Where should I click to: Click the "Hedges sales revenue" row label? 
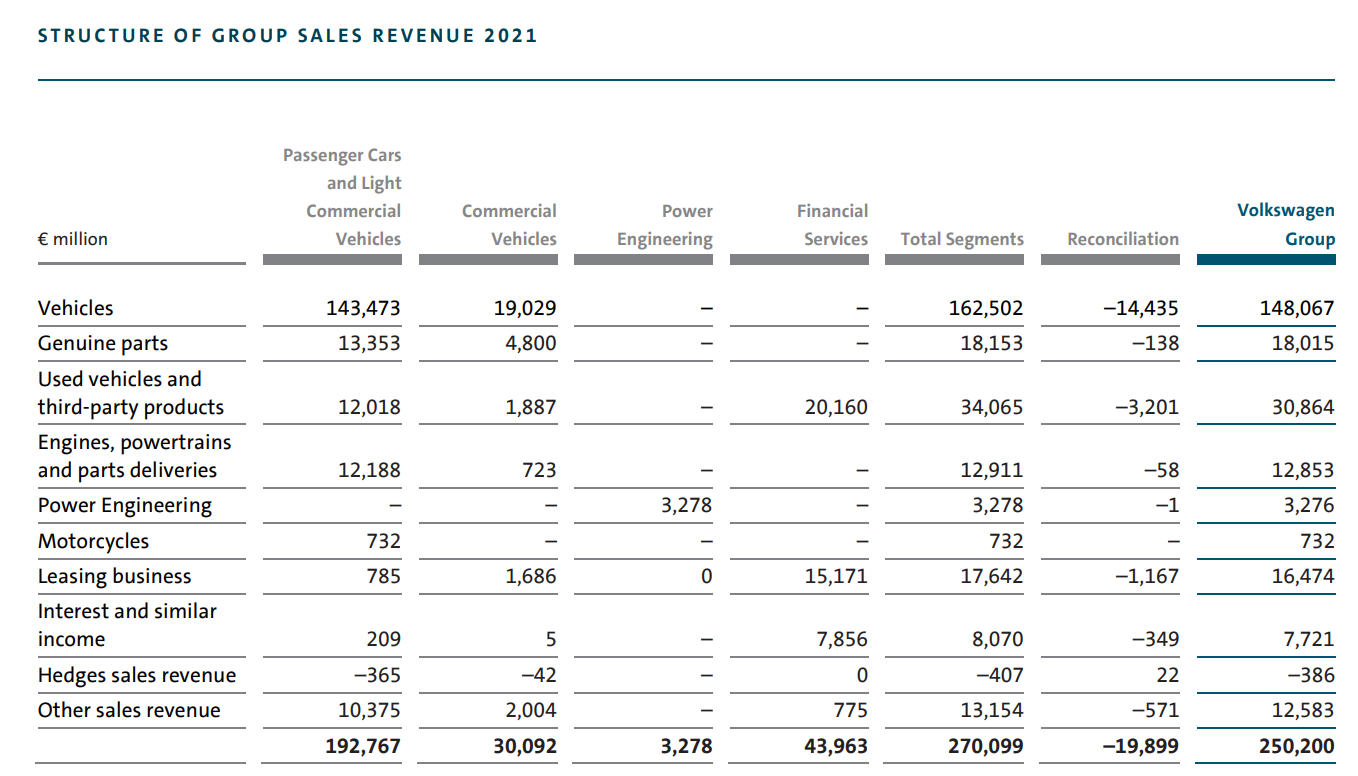[137, 675]
